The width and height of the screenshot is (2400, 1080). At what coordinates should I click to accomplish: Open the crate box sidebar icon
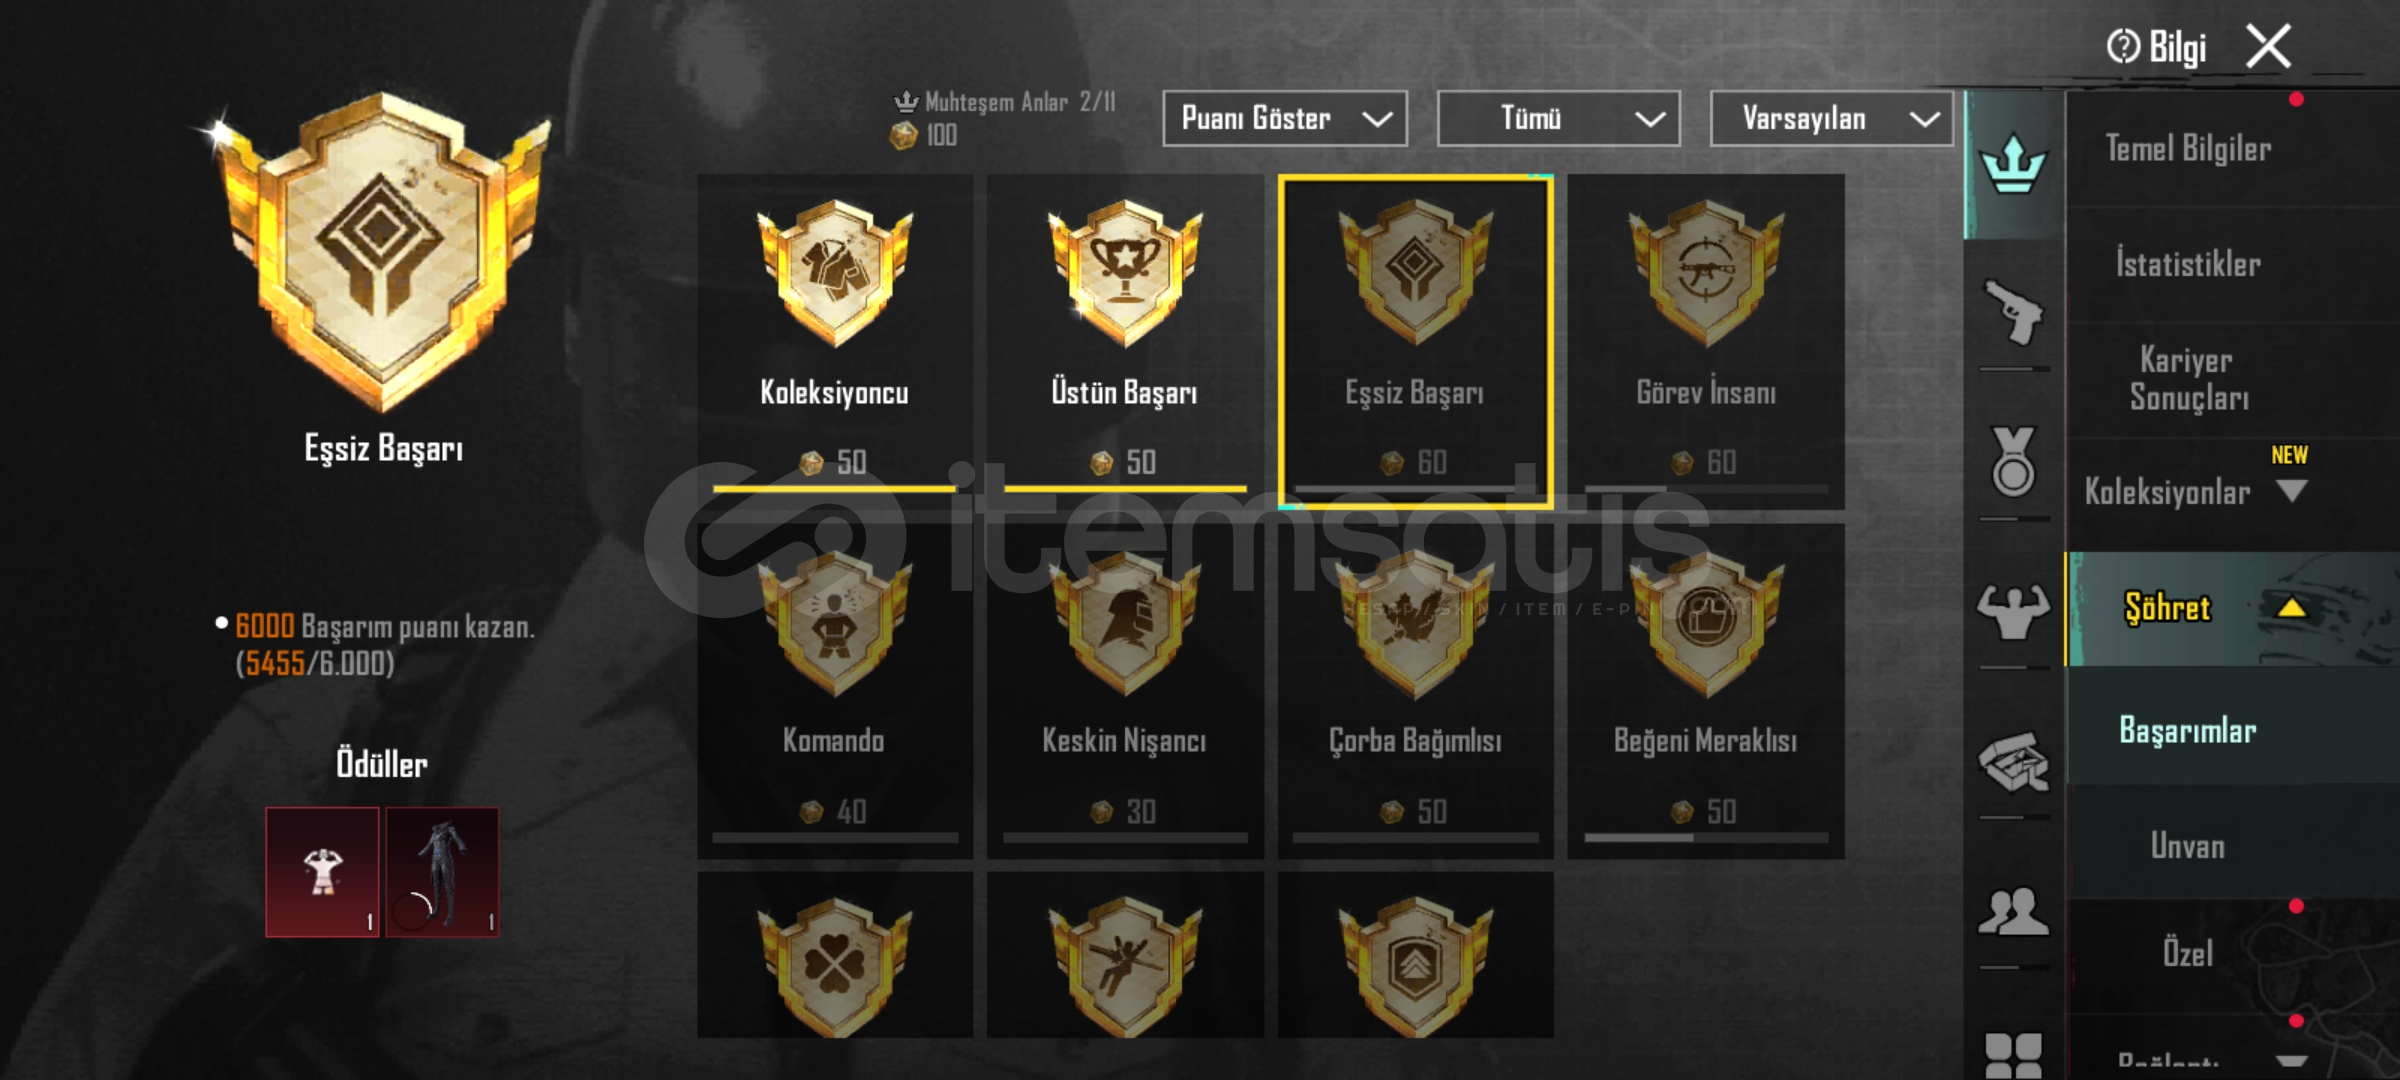click(2013, 763)
